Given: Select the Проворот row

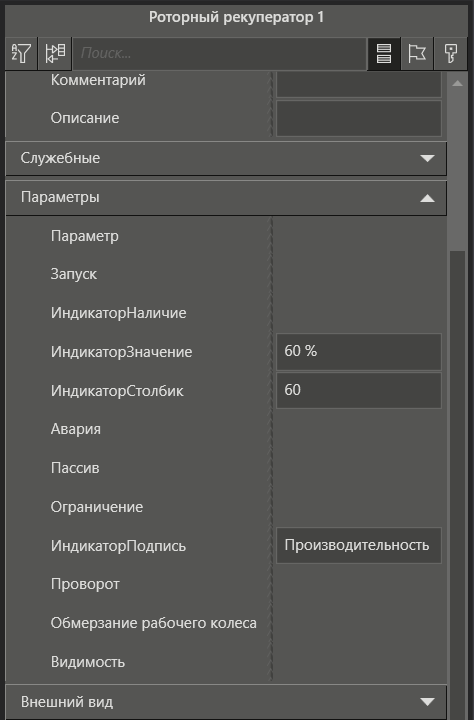Looking at the screenshot, I should tap(226, 584).
